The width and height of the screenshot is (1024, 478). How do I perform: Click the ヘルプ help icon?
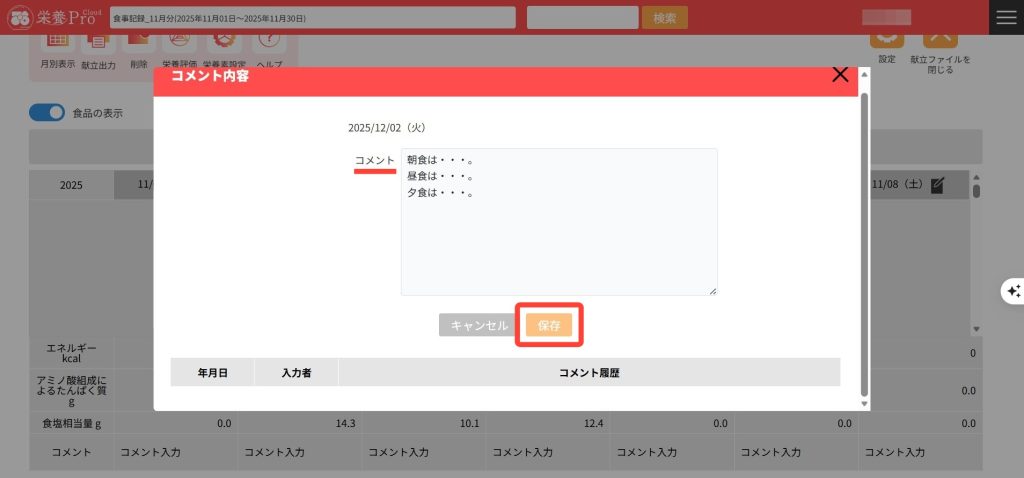click(x=268, y=42)
